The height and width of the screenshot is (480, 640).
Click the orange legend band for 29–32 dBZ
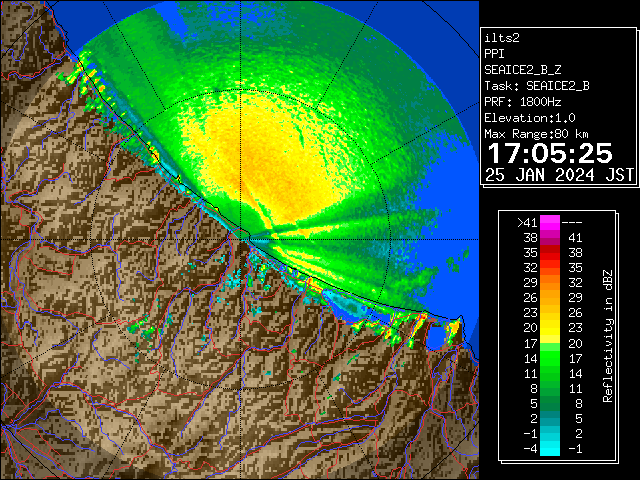[x=550, y=283]
